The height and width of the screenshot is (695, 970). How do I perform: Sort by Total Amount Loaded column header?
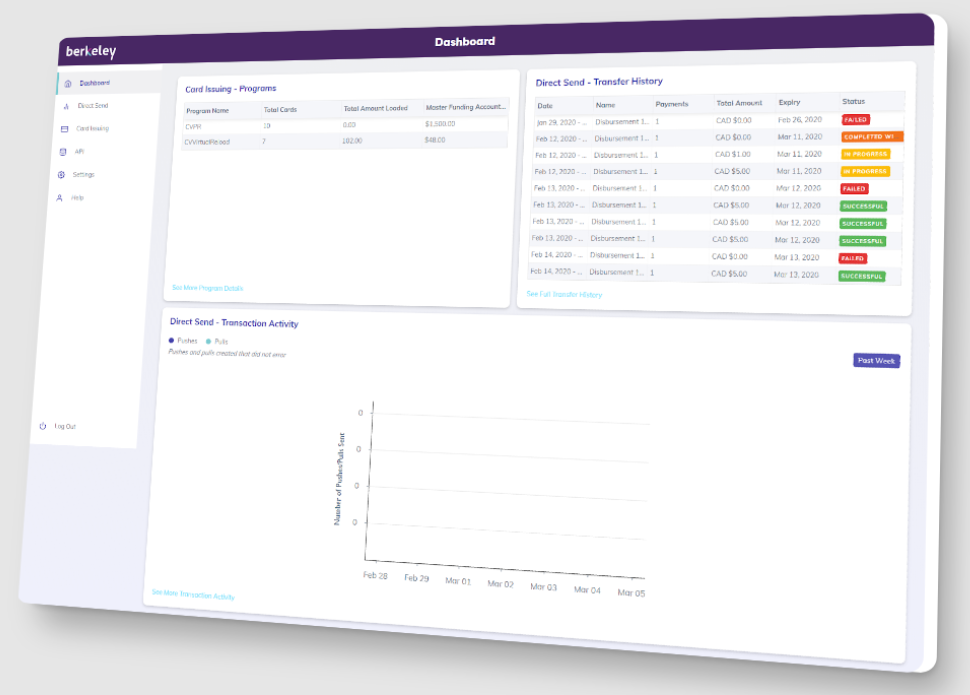(376, 108)
